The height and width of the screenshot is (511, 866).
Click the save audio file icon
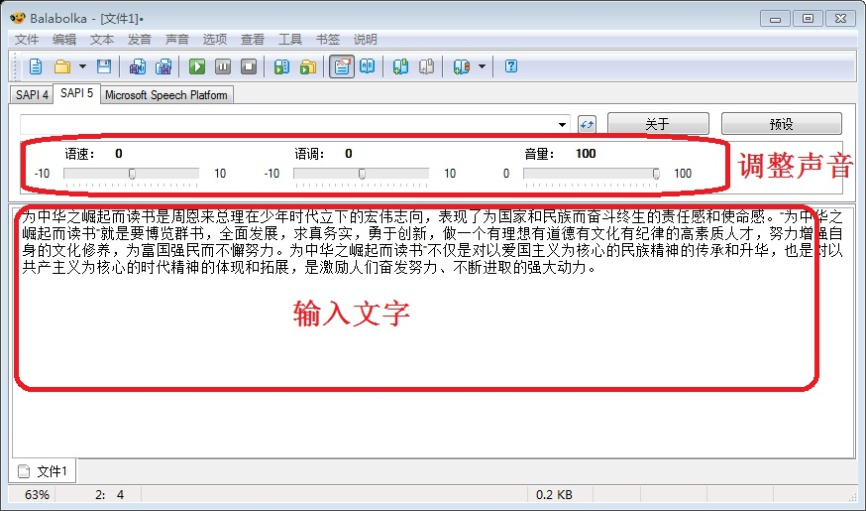pos(138,67)
